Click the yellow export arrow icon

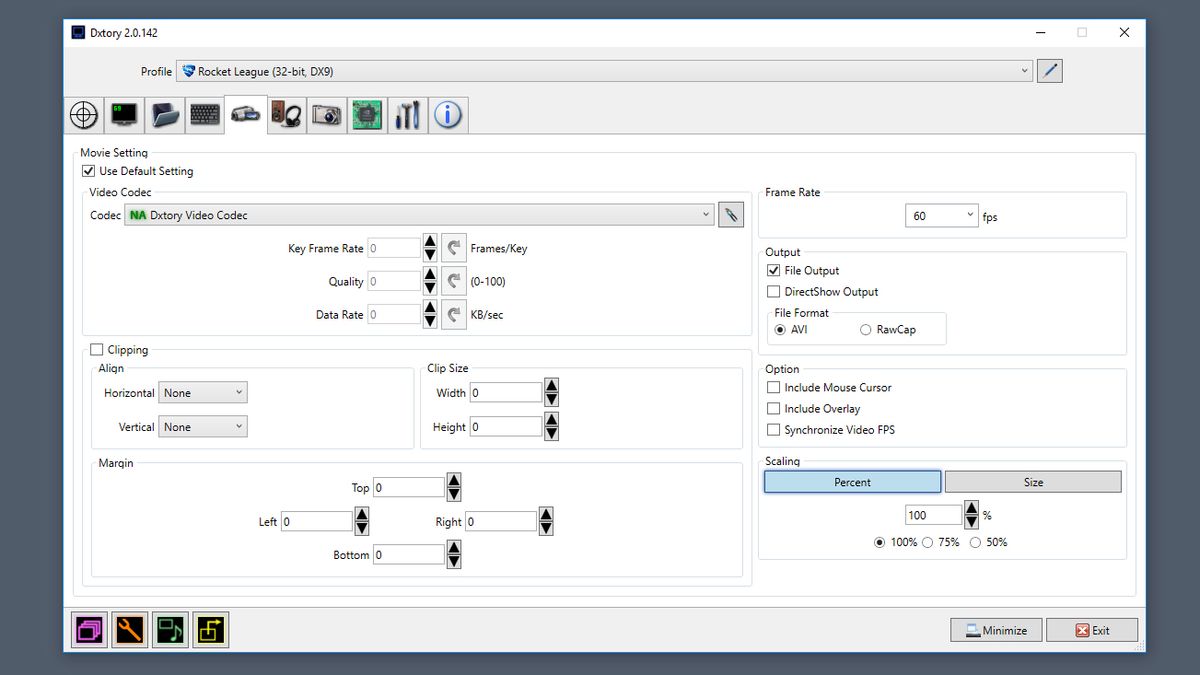click(211, 629)
